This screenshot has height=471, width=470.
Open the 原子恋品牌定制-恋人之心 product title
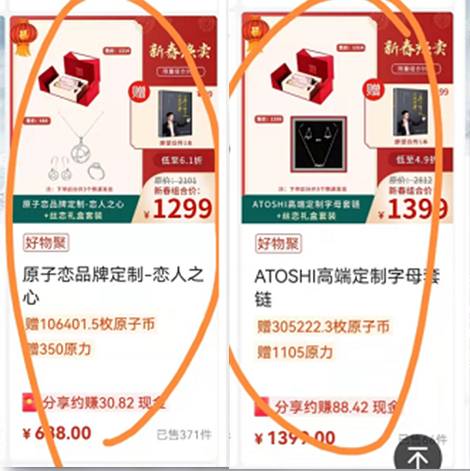113,286
